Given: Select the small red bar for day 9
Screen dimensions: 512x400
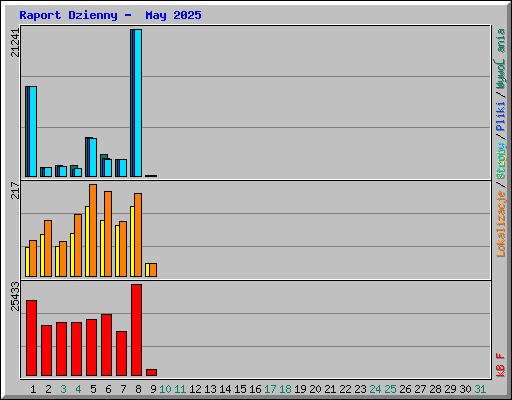Looking at the screenshot, I should pos(151,372).
